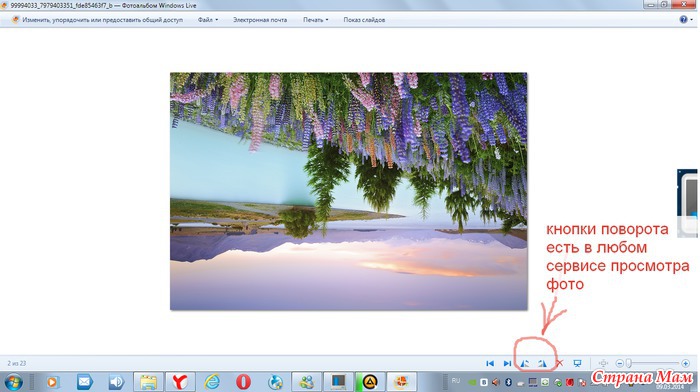Open the AIMP player taskbar icon

370,382
